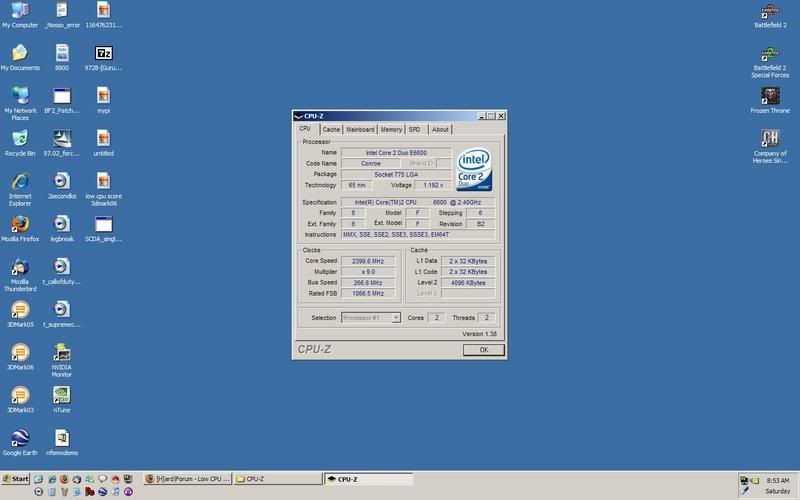The width and height of the screenshot is (800, 500).
Task: Click the Specification field text
Action: [x=418, y=203]
